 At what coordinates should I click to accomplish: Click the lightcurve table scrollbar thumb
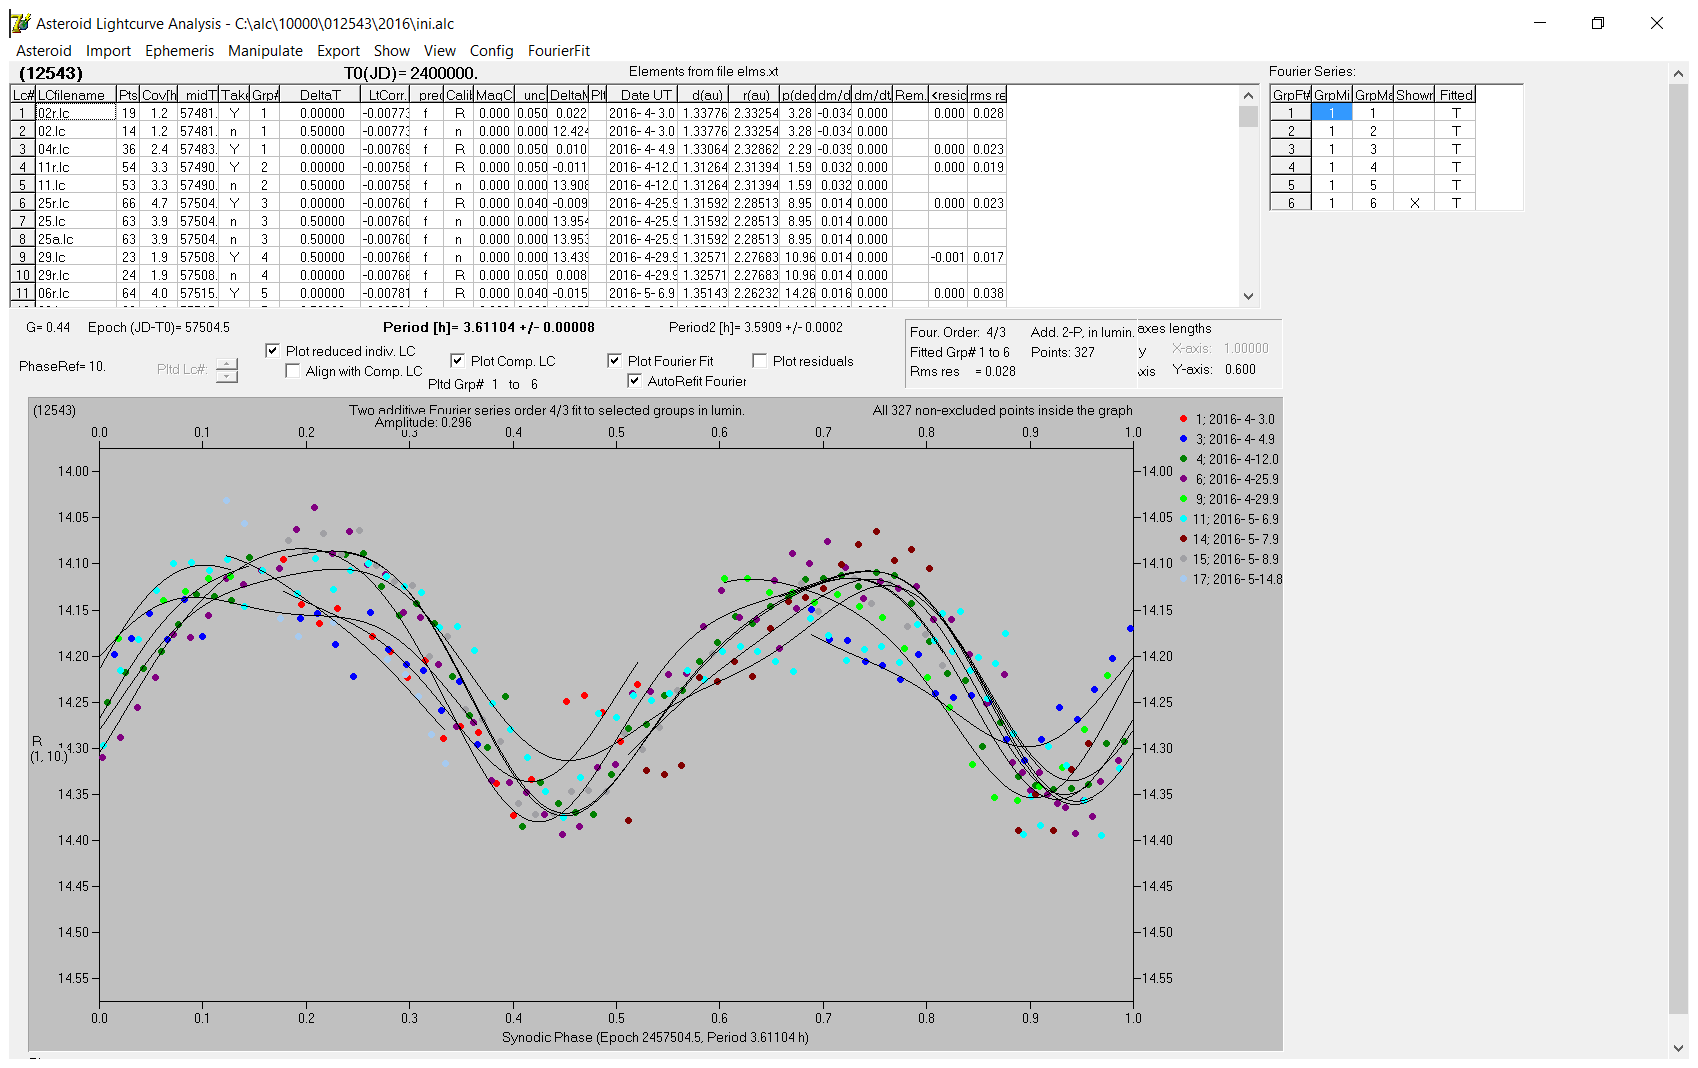point(1248,116)
